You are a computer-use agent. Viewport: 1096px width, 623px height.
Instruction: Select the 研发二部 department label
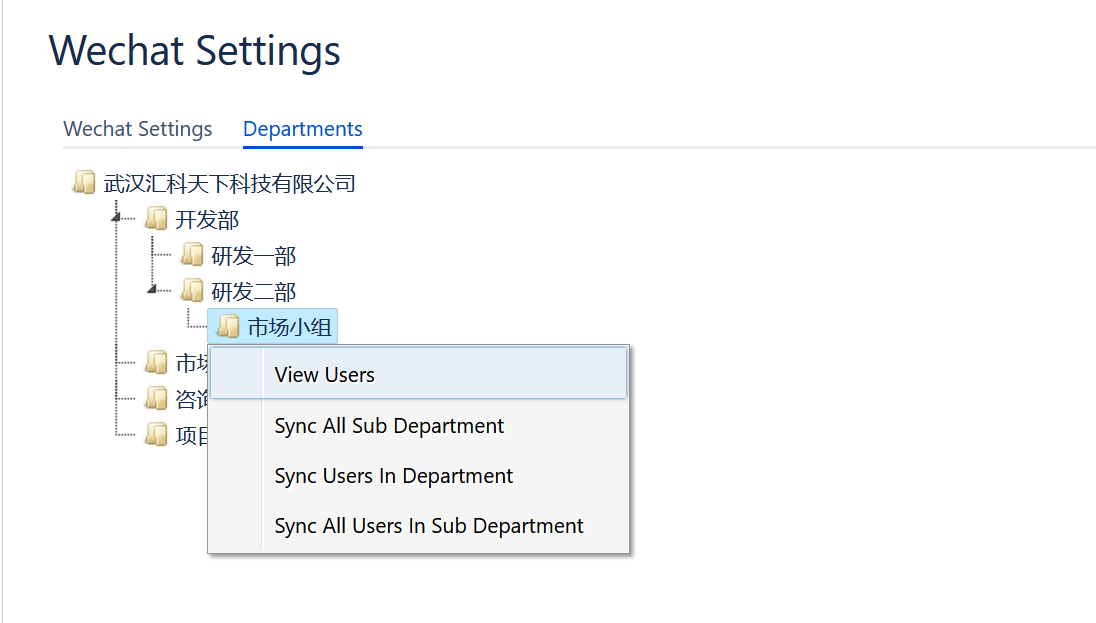click(254, 292)
